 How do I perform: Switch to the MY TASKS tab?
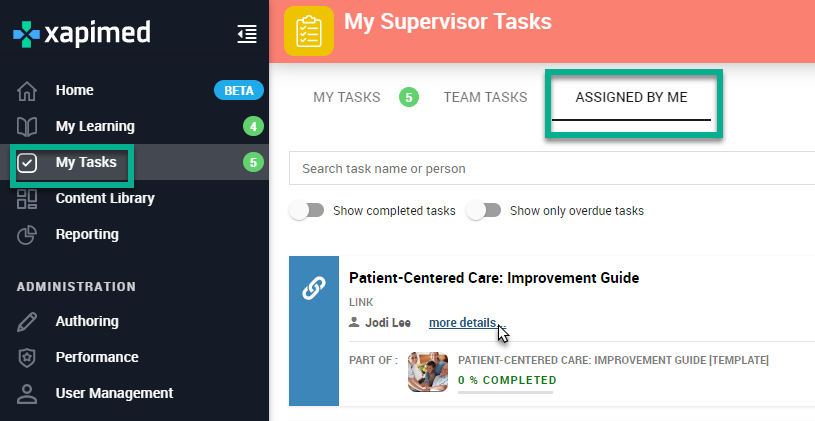click(347, 97)
